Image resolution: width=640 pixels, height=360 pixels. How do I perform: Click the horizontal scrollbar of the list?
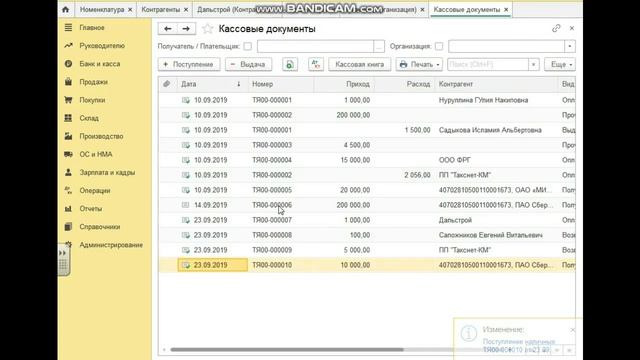[287, 350]
